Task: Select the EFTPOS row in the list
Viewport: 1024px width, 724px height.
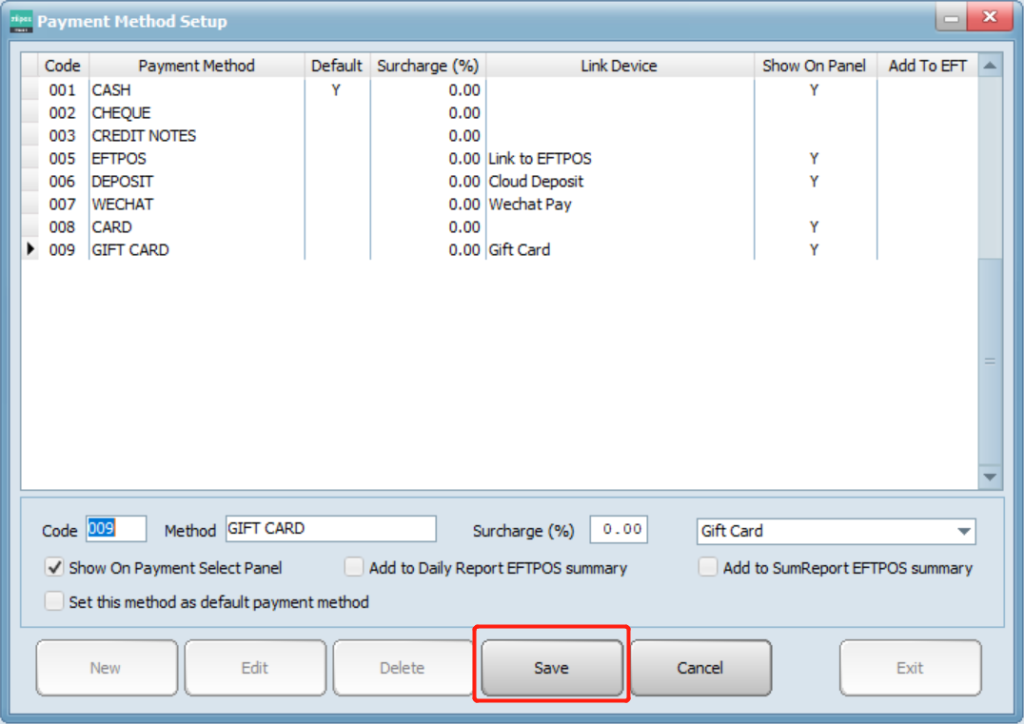Action: click(x=118, y=159)
